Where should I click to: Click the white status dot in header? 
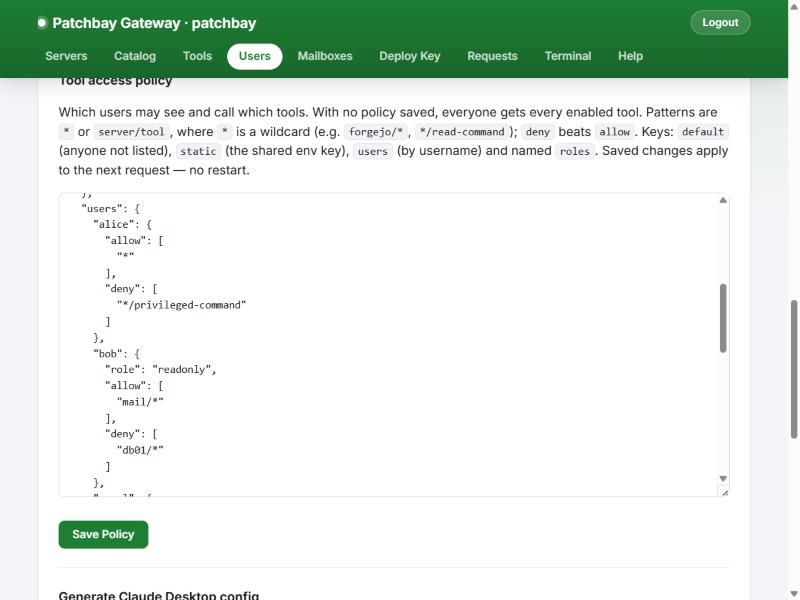42,23
